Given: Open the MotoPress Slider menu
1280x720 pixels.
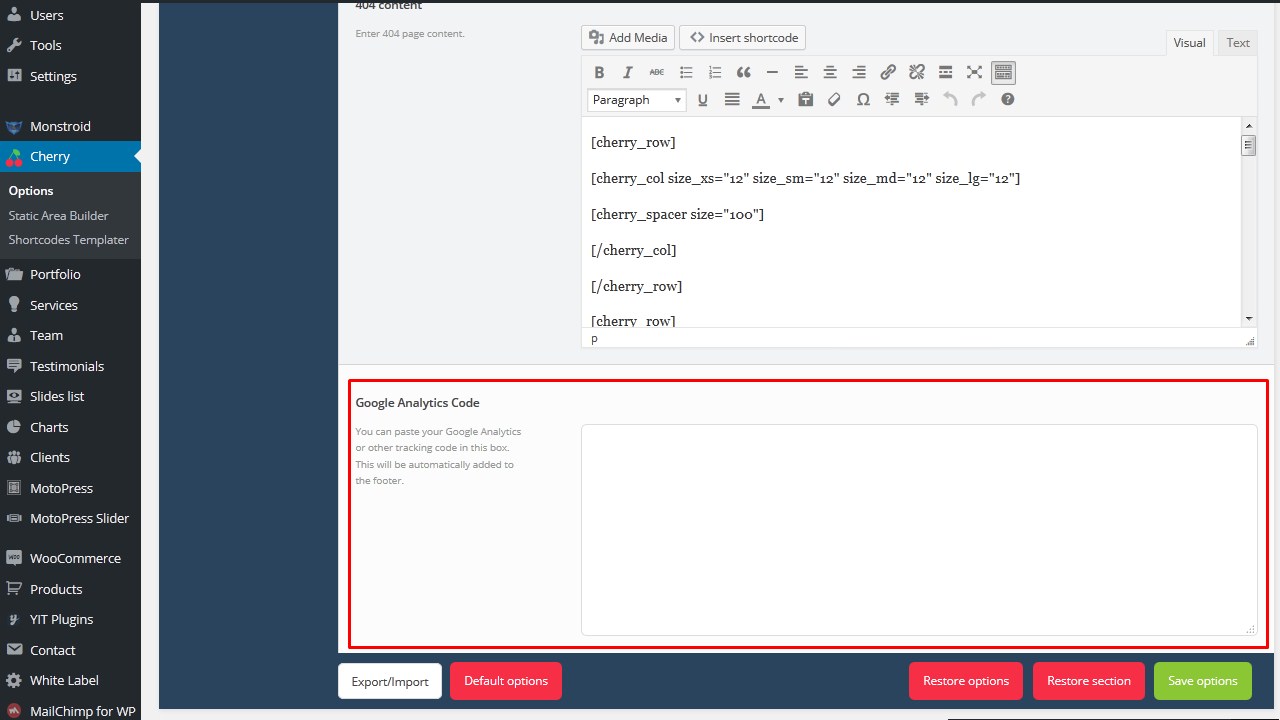Looking at the screenshot, I should pos(70,518).
